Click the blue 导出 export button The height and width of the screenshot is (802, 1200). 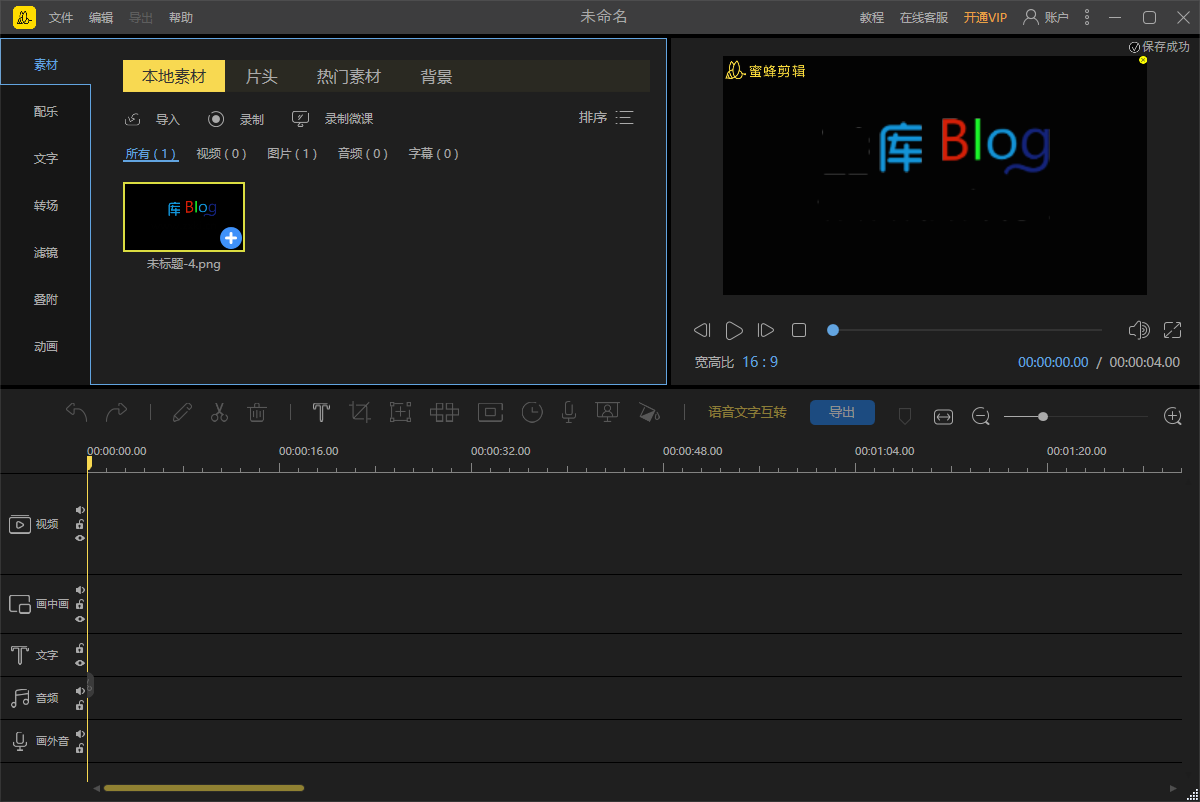pos(842,412)
